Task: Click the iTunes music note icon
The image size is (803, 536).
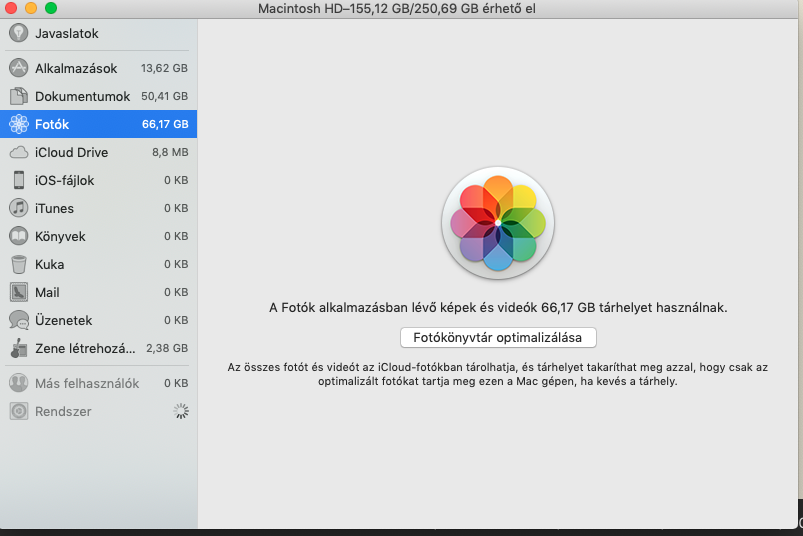Action: (18, 208)
